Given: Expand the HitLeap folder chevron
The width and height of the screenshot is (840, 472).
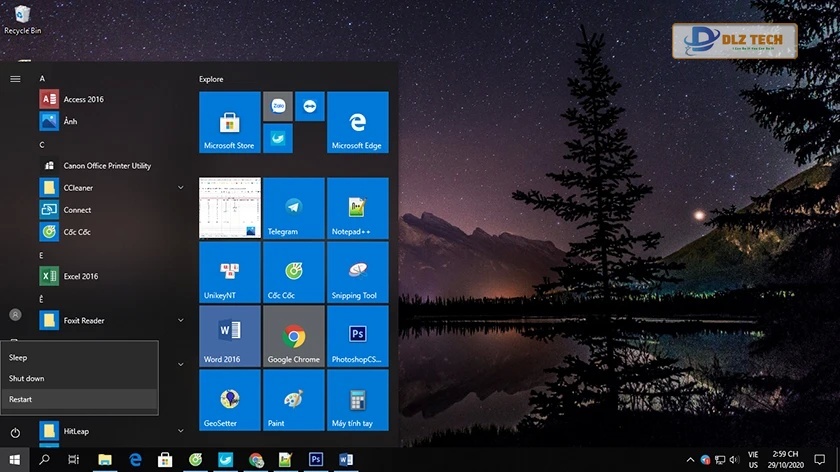Looking at the screenshot, I should point(181,432).
